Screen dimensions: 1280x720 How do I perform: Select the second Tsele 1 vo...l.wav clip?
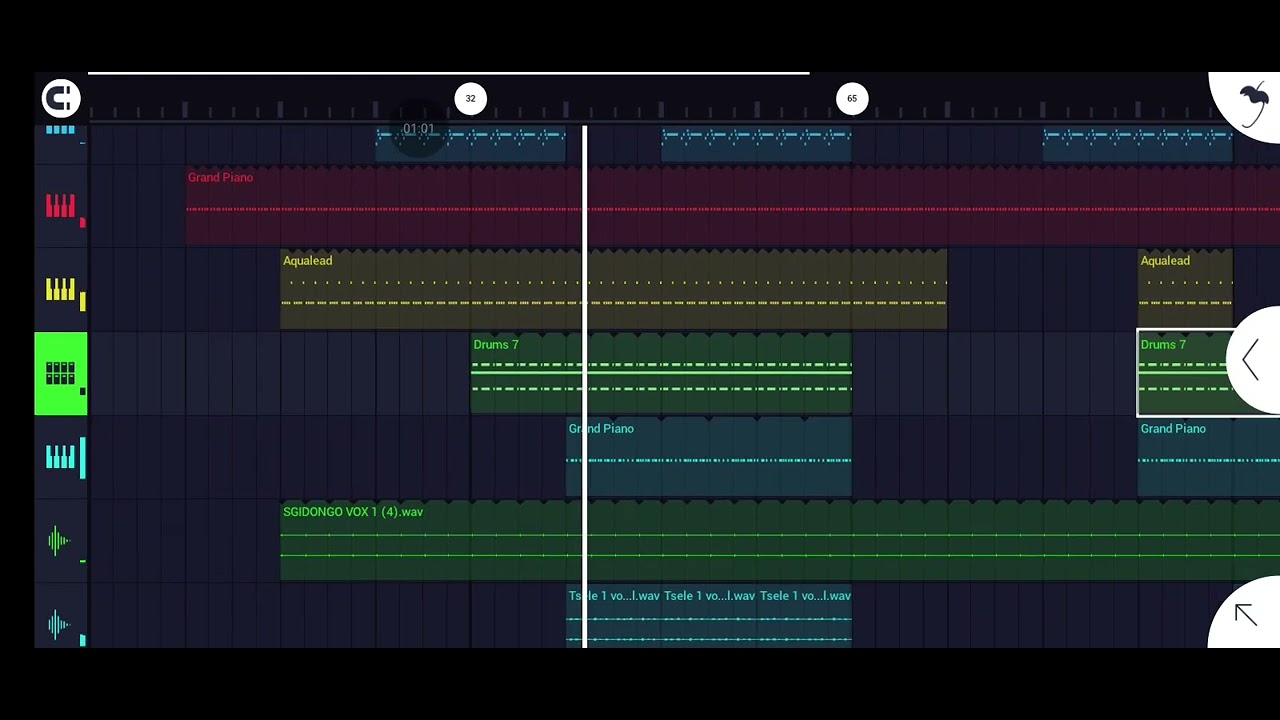(x=709, y=616)
